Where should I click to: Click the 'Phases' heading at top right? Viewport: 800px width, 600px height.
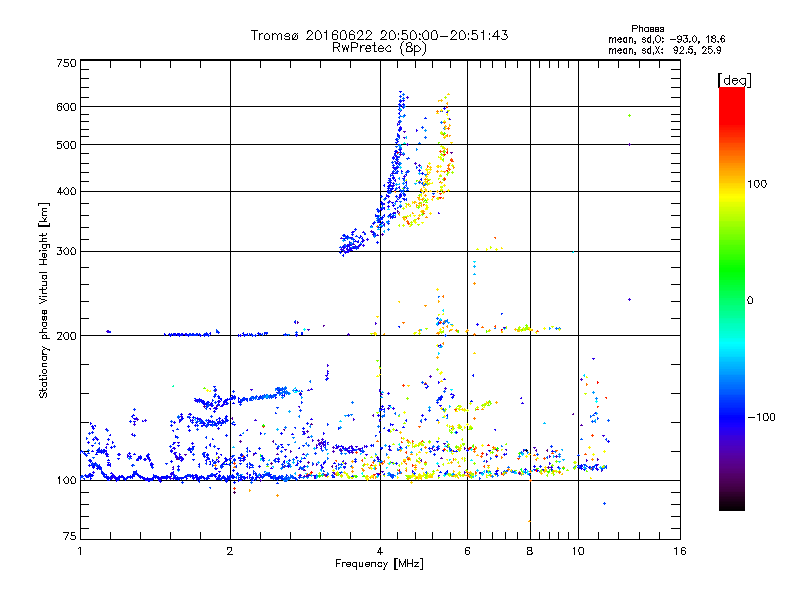point(647,29)
